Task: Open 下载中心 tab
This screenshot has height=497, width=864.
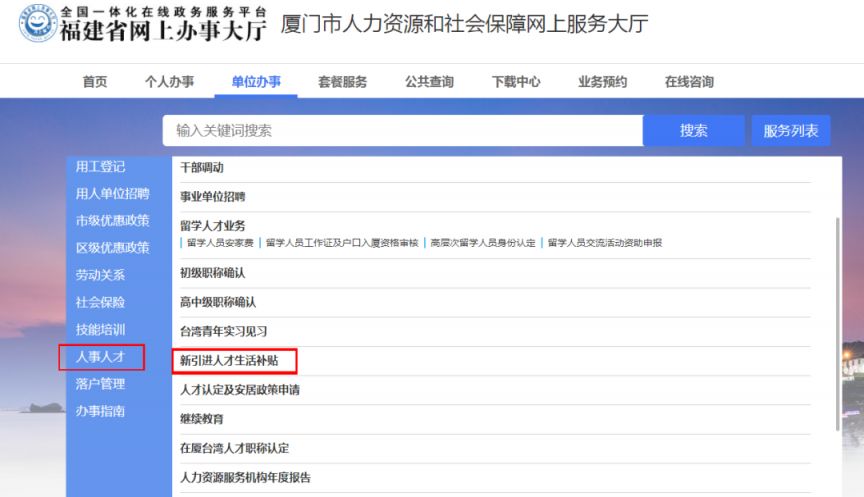Action: click(x=516, y=82)
